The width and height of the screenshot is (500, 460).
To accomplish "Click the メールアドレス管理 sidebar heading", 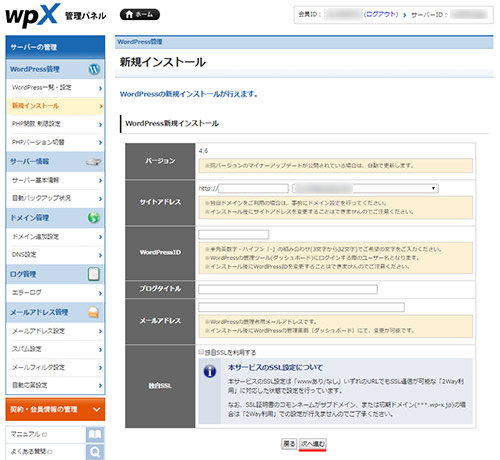I will (x=39, y=312).
